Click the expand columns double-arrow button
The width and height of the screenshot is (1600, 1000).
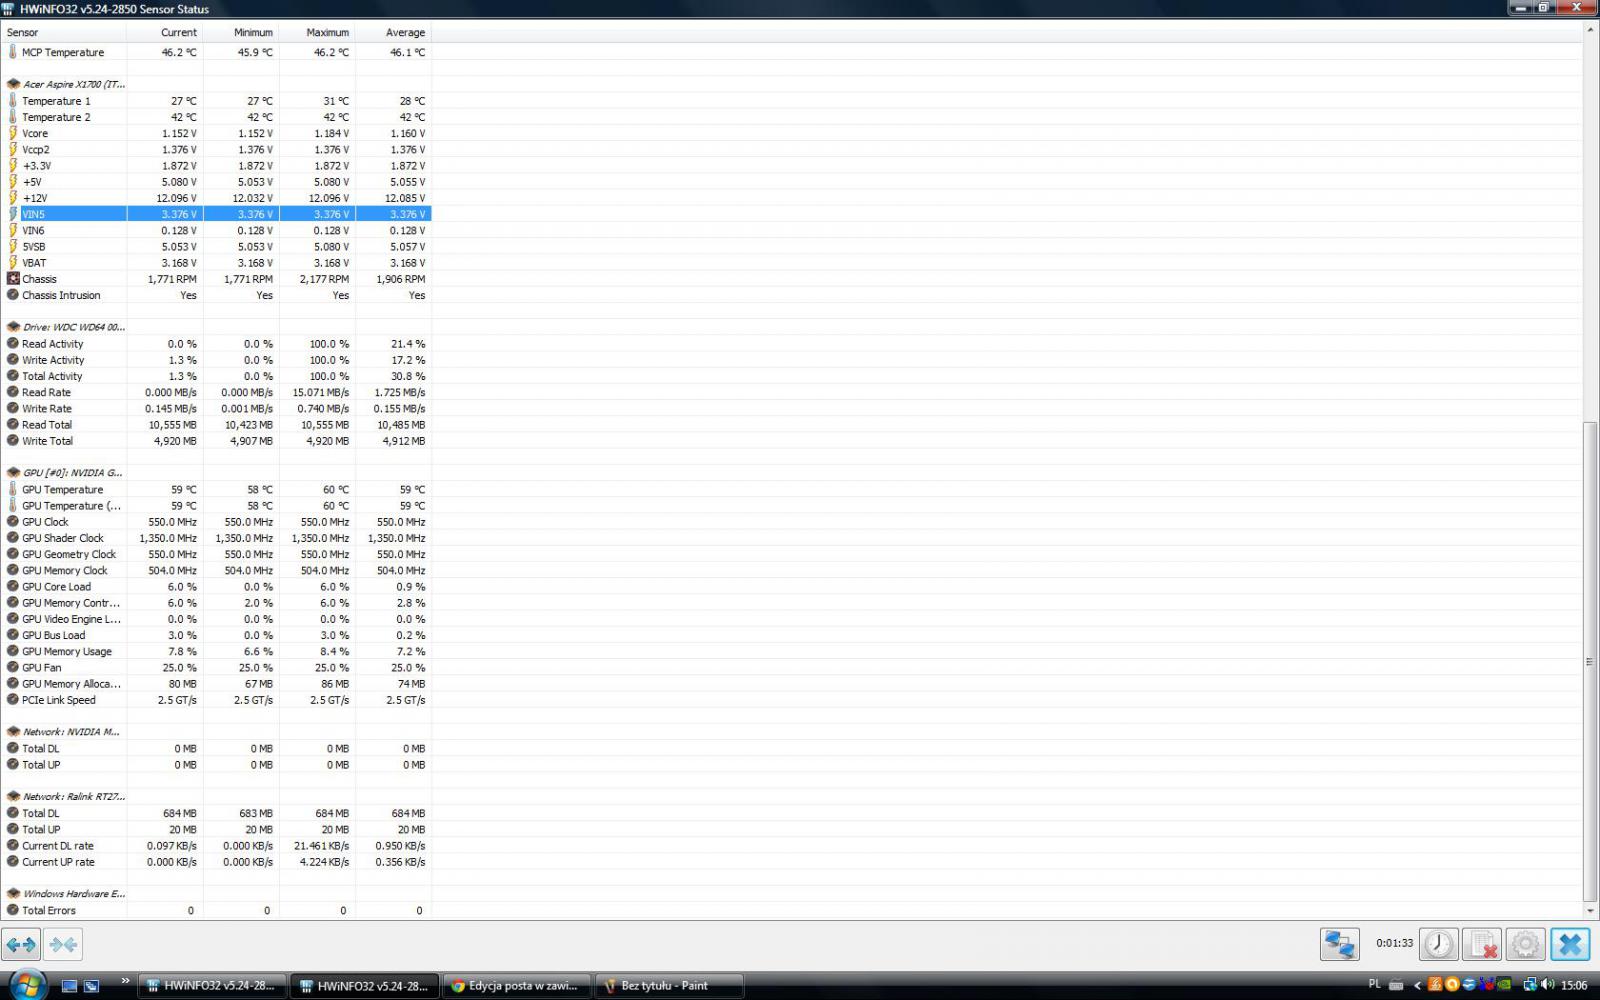tap(21, 944)
